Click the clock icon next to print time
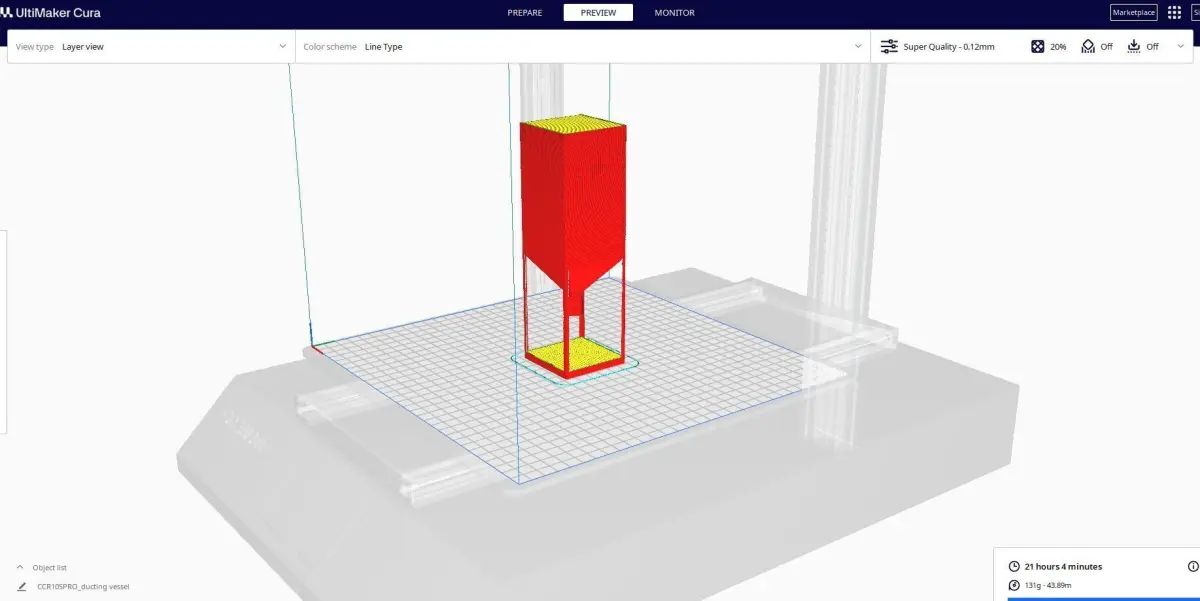1200x601 pixels. point(1014,566)
